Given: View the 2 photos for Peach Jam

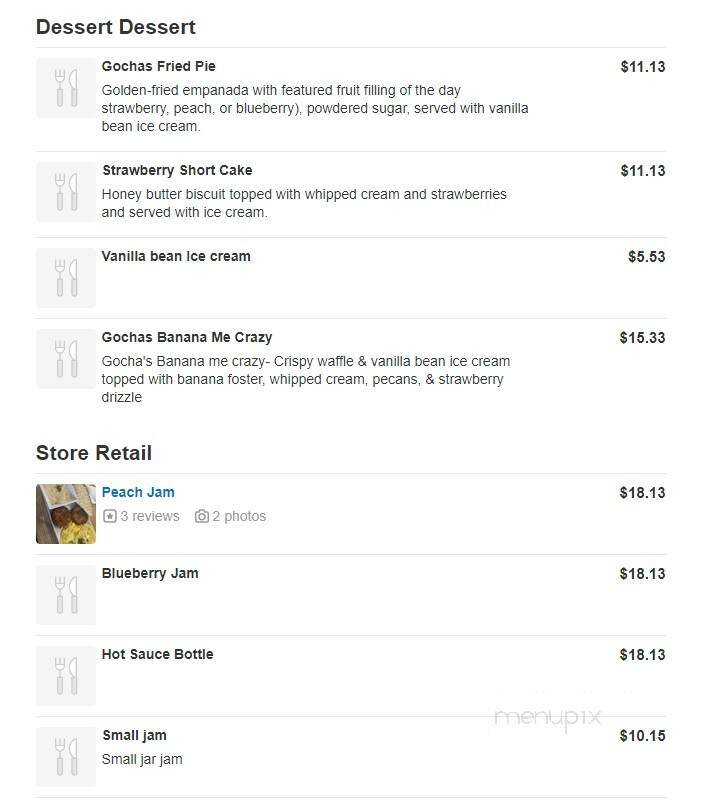Looking at the screenshot, I should click(x=239, y=516).
